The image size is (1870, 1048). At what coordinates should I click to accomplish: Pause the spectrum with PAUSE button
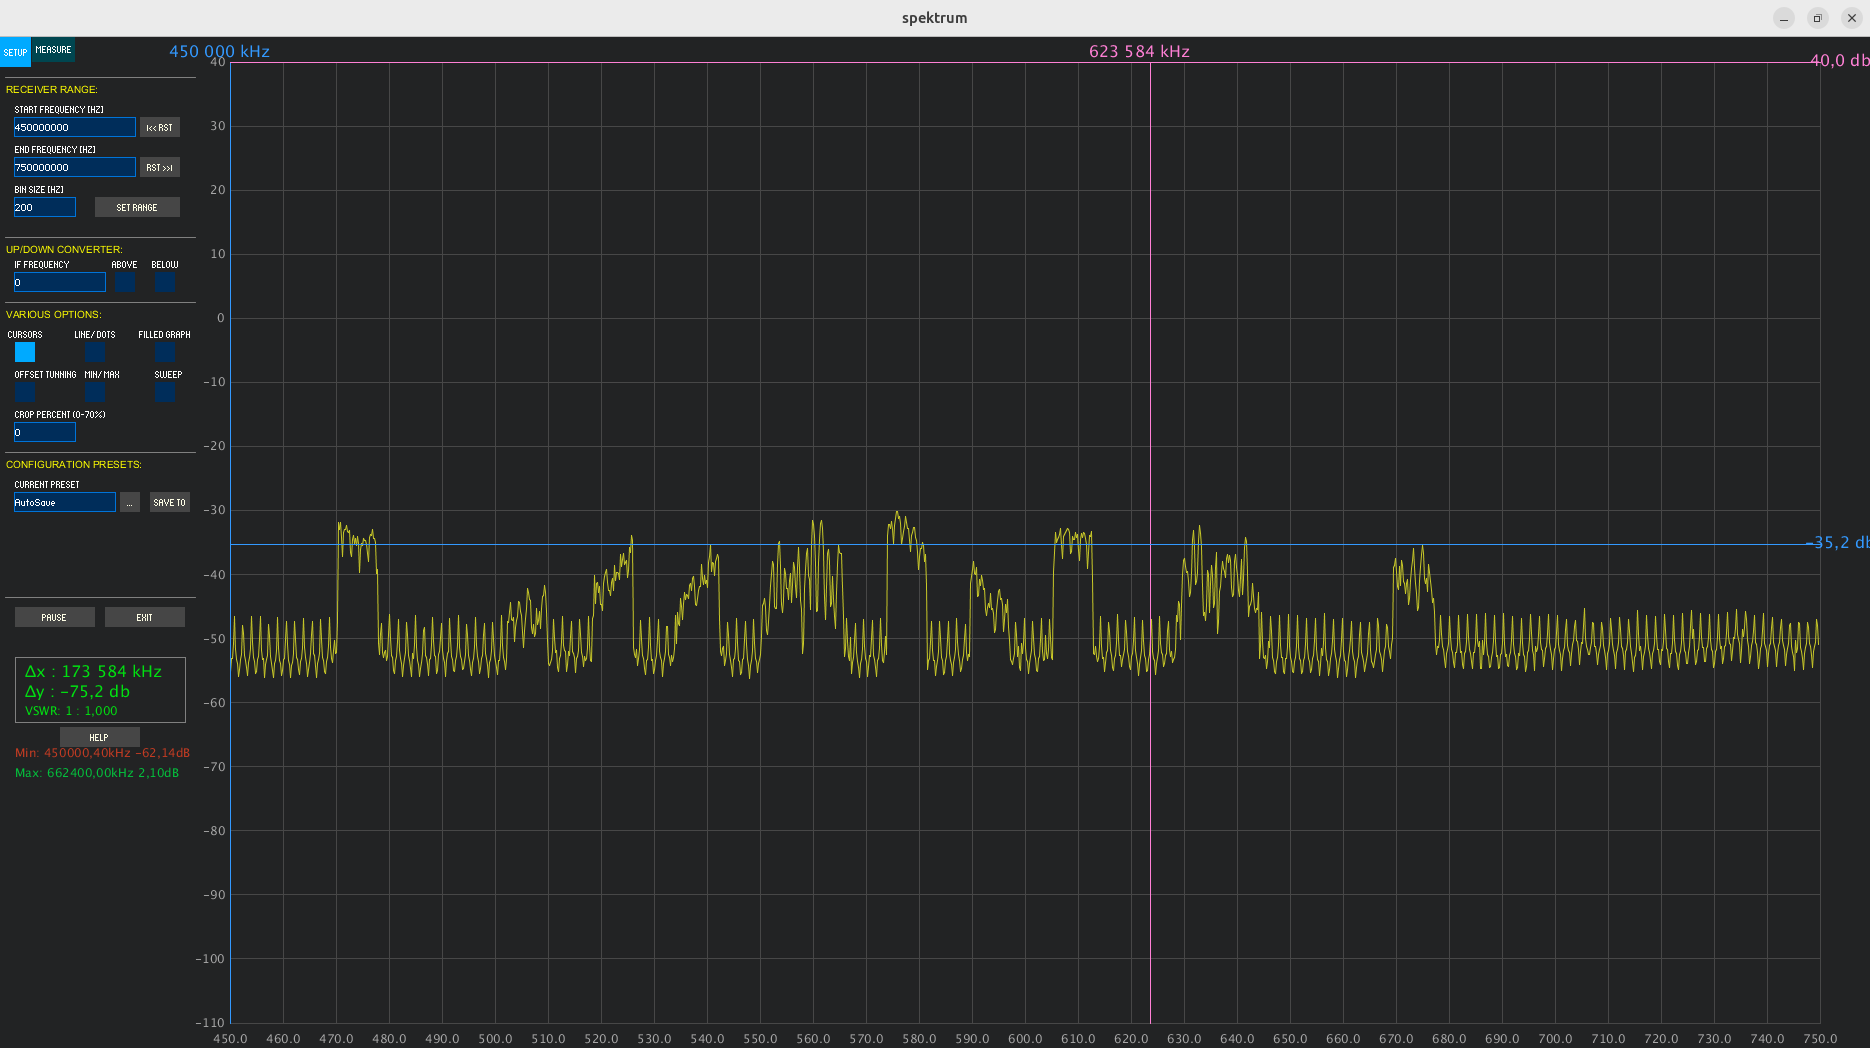[55, 617]
